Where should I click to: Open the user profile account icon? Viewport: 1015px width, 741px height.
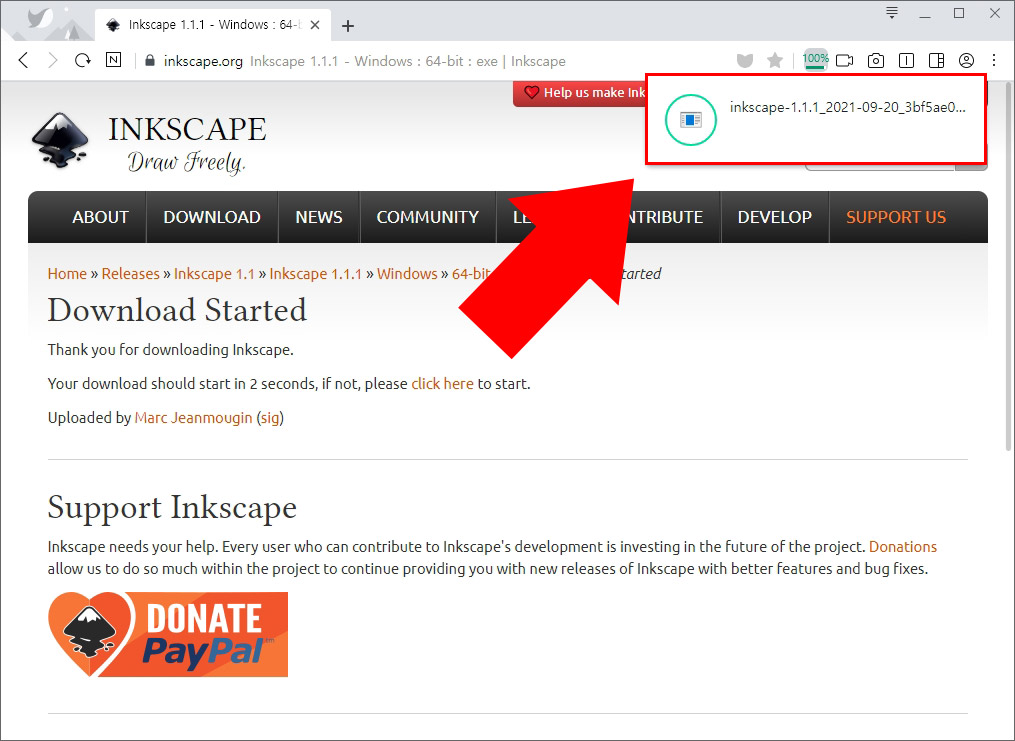click(966, 61)
